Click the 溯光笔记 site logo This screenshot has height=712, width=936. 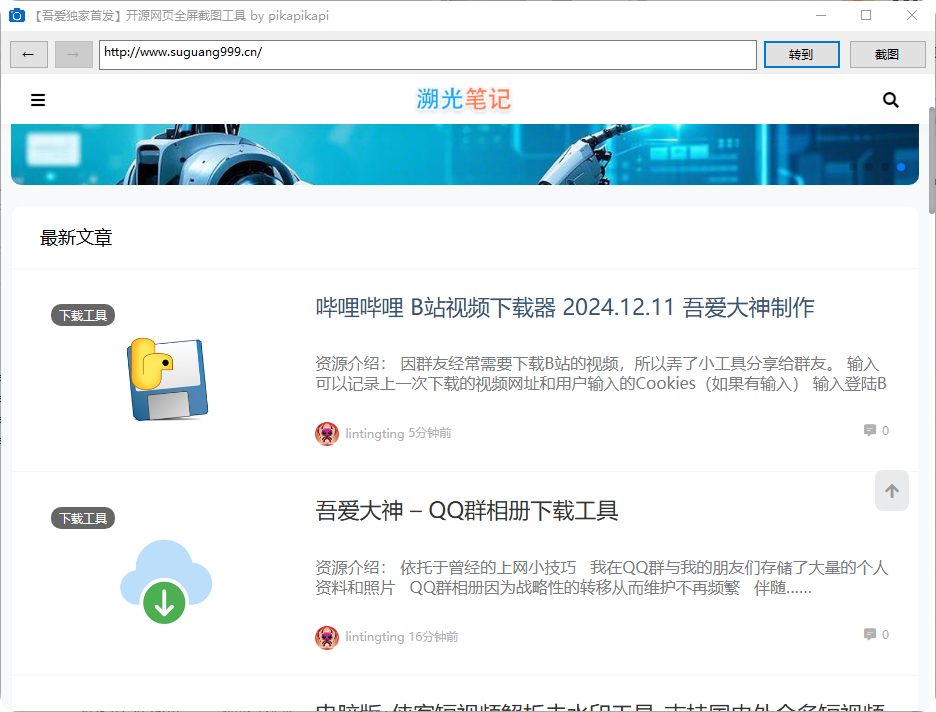464,100
